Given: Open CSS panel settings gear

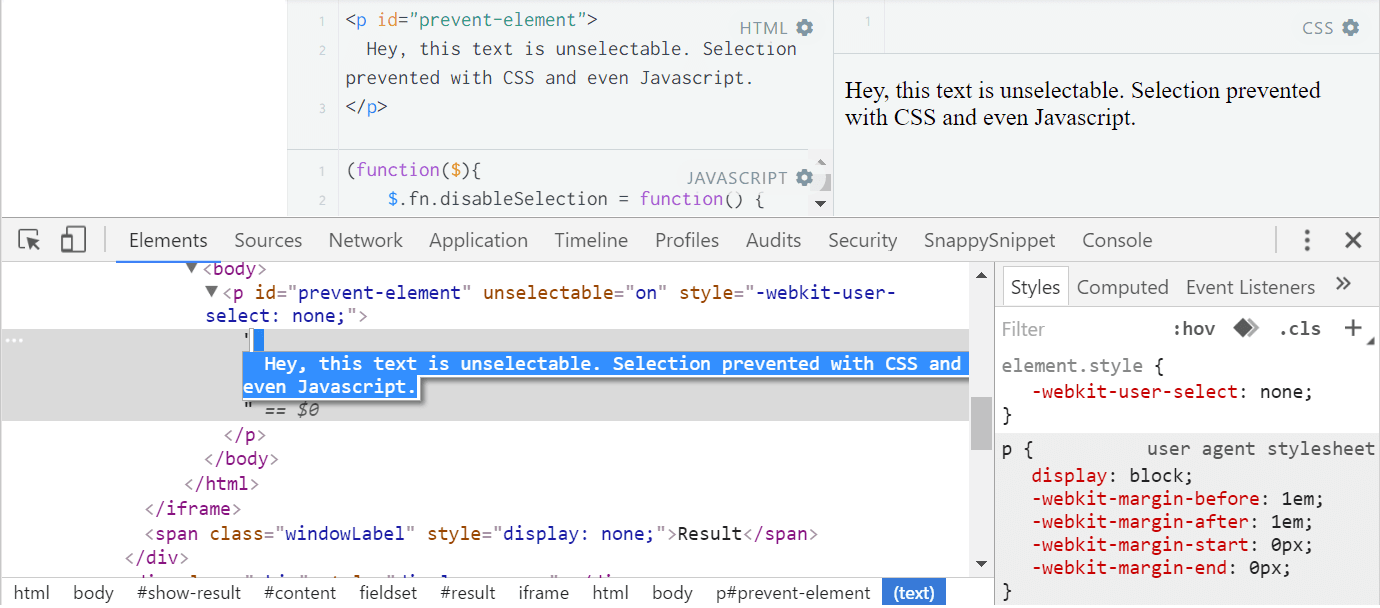Looking at the screenshot, I should (1351, 28).
